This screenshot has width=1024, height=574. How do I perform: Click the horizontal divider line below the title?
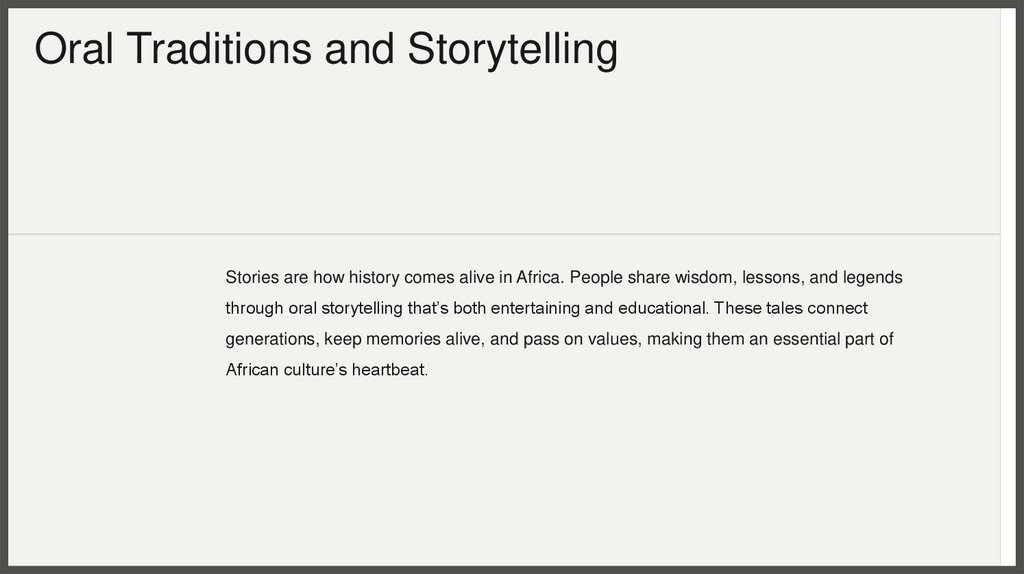coord(500,234)
